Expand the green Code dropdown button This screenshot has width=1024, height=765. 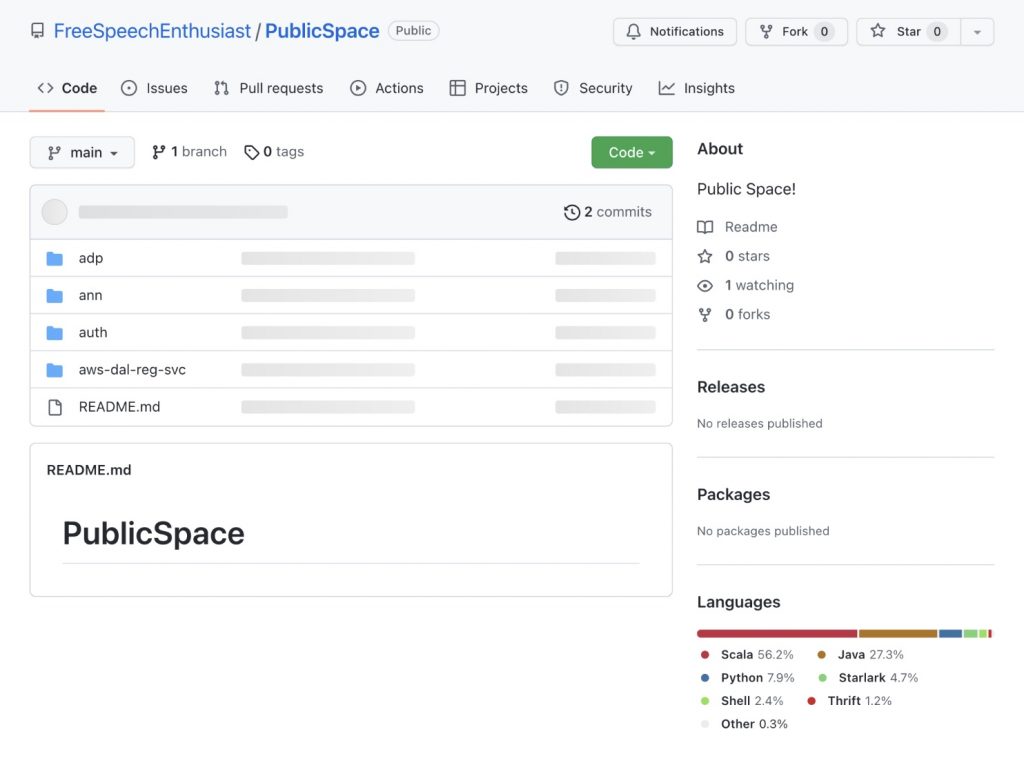click(631, 152)
